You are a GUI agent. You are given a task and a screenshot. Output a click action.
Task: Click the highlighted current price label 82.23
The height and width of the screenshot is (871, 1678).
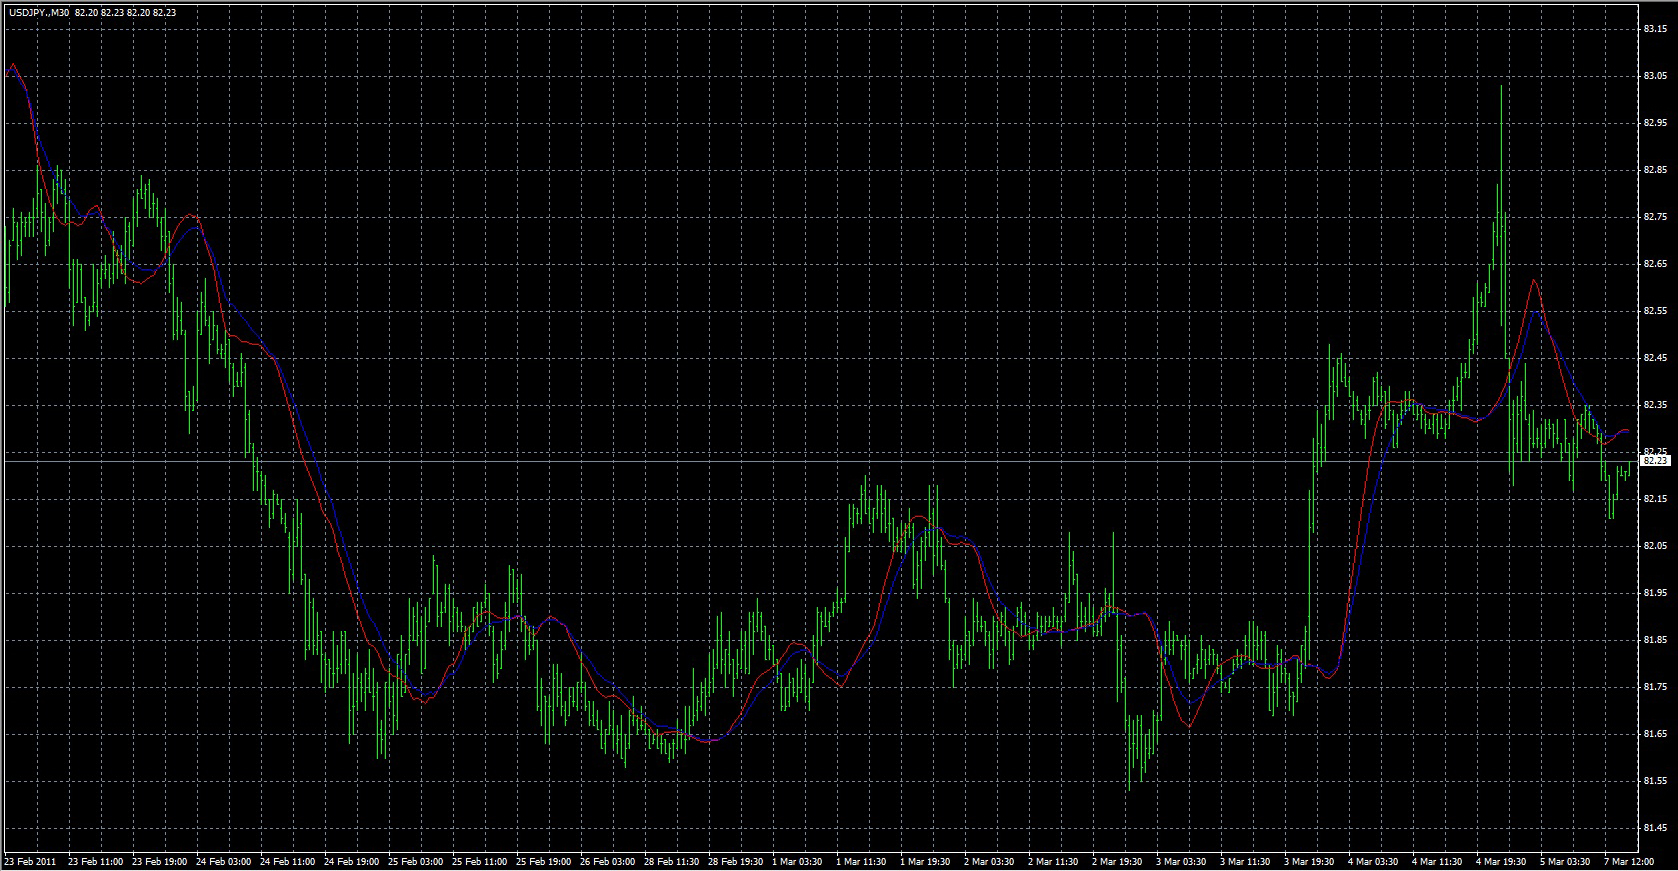click(x=1656, y=461)
